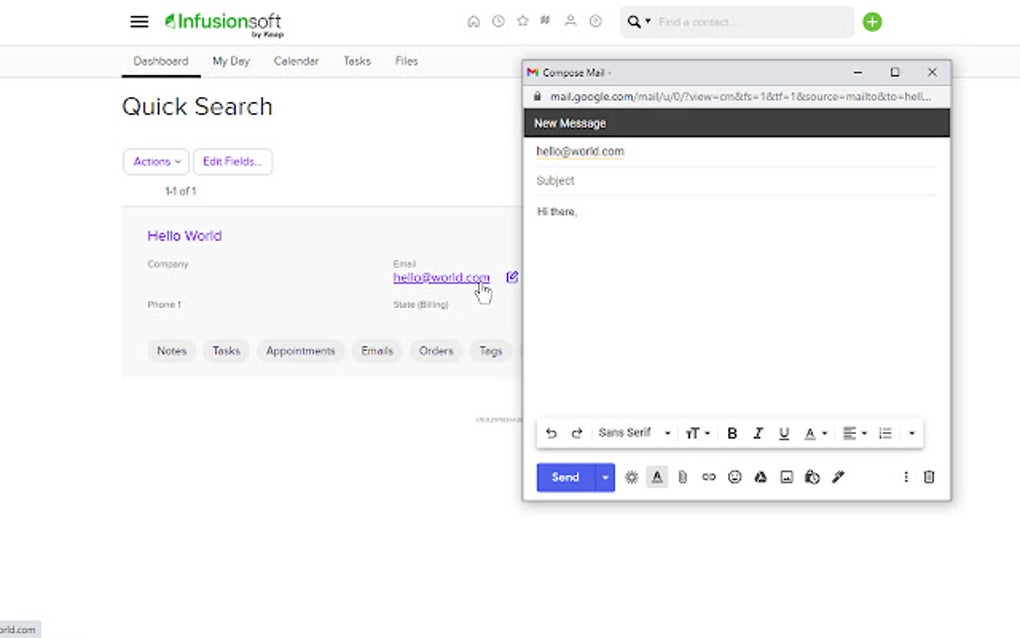Discard the draft with the trash icon
Viewport: 1020px width, 638px height.
(929, 477)
